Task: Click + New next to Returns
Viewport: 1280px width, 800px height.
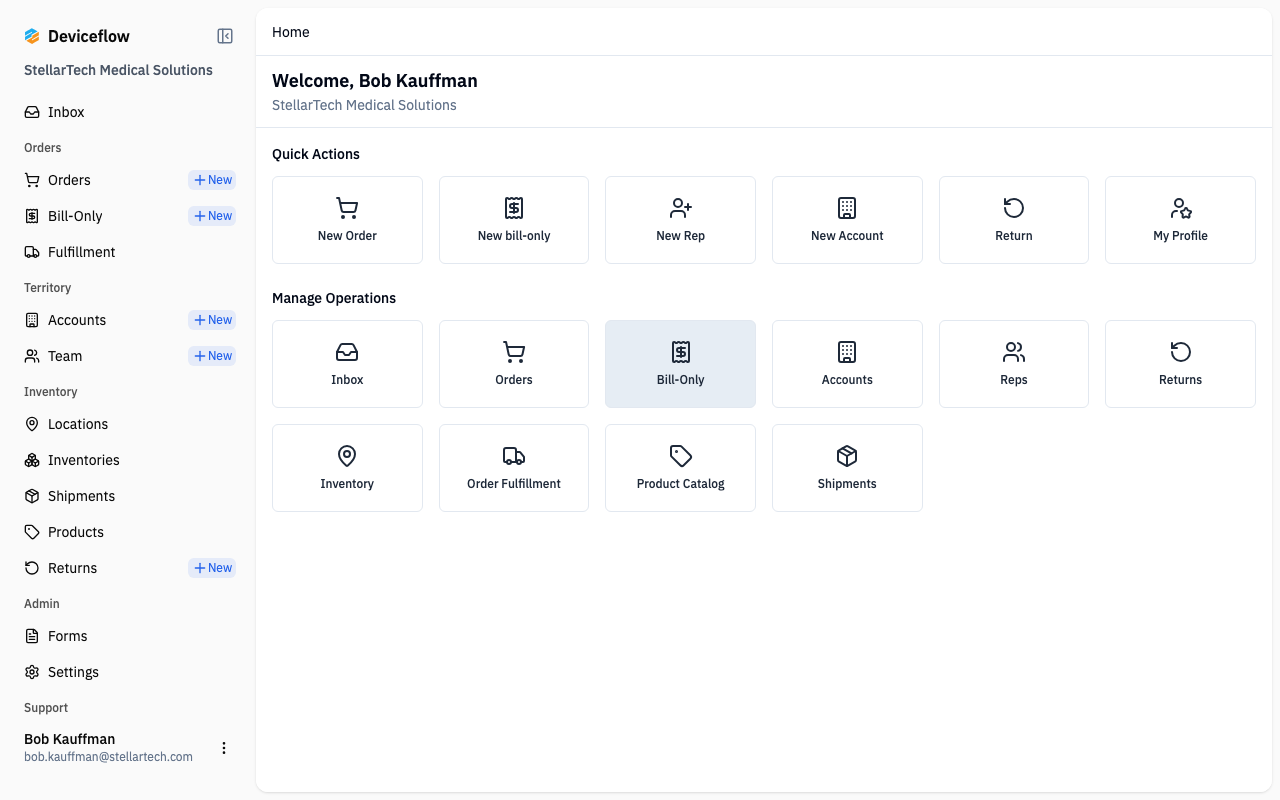Action: point(212,568)
